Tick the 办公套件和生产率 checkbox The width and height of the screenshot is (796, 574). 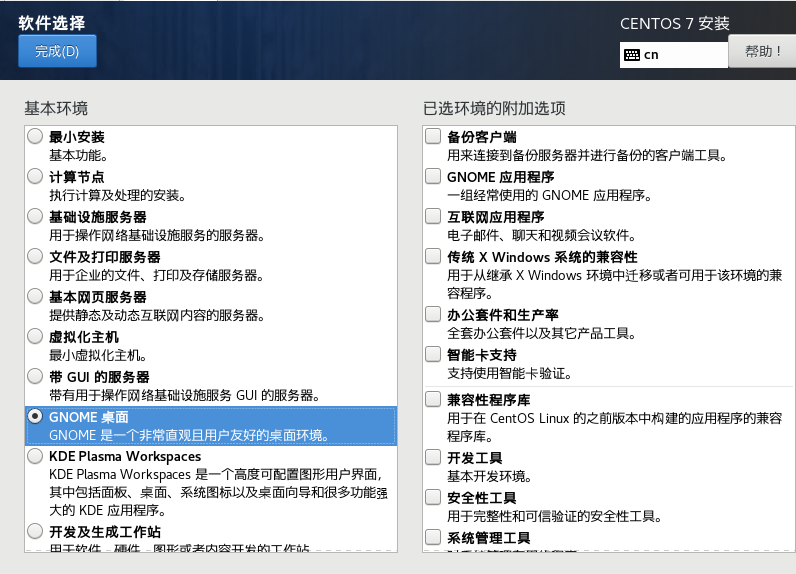tap(433, 314)
